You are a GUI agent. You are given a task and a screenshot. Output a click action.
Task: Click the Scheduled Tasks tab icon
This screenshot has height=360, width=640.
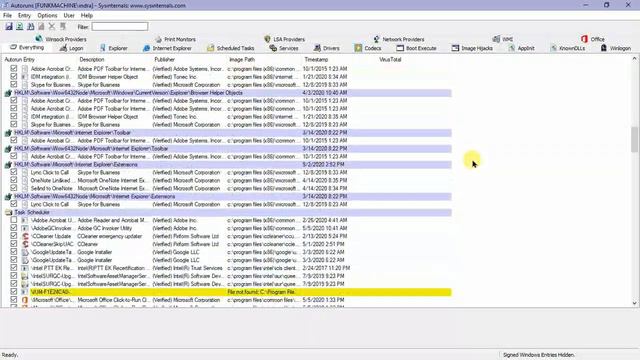(x=211, y=48)
